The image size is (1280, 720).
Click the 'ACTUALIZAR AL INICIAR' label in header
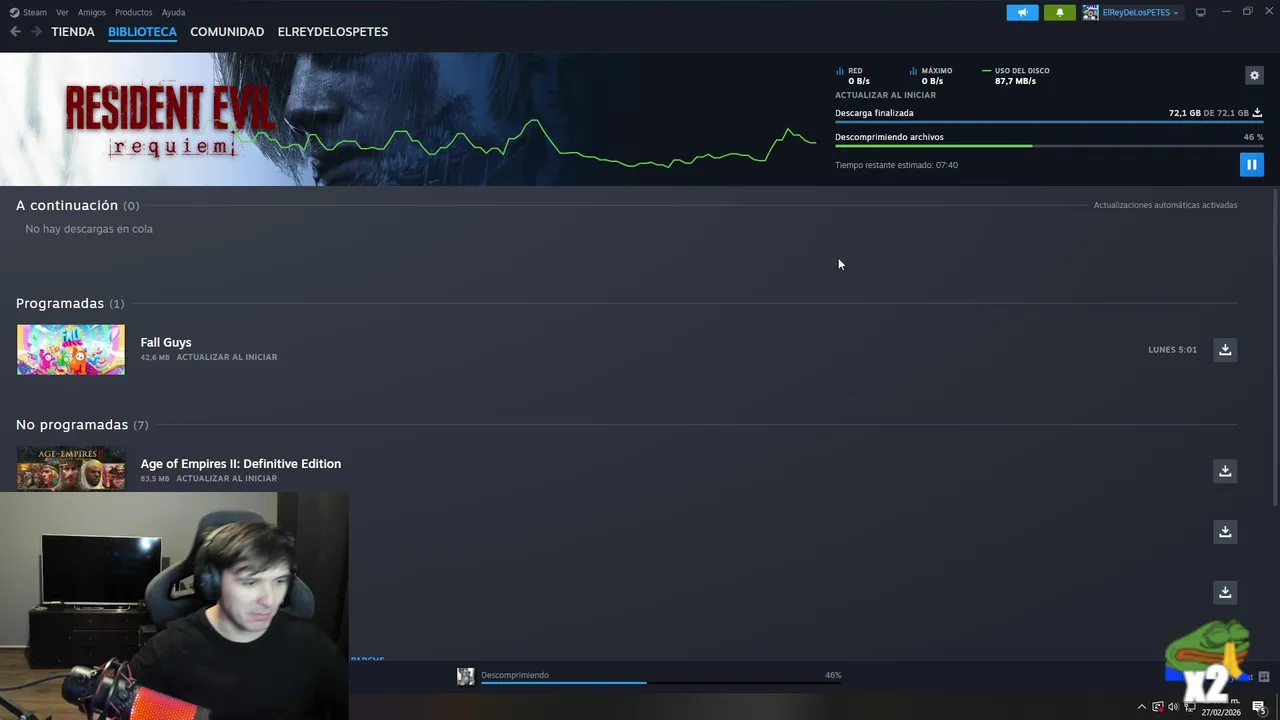coord(885,95)
